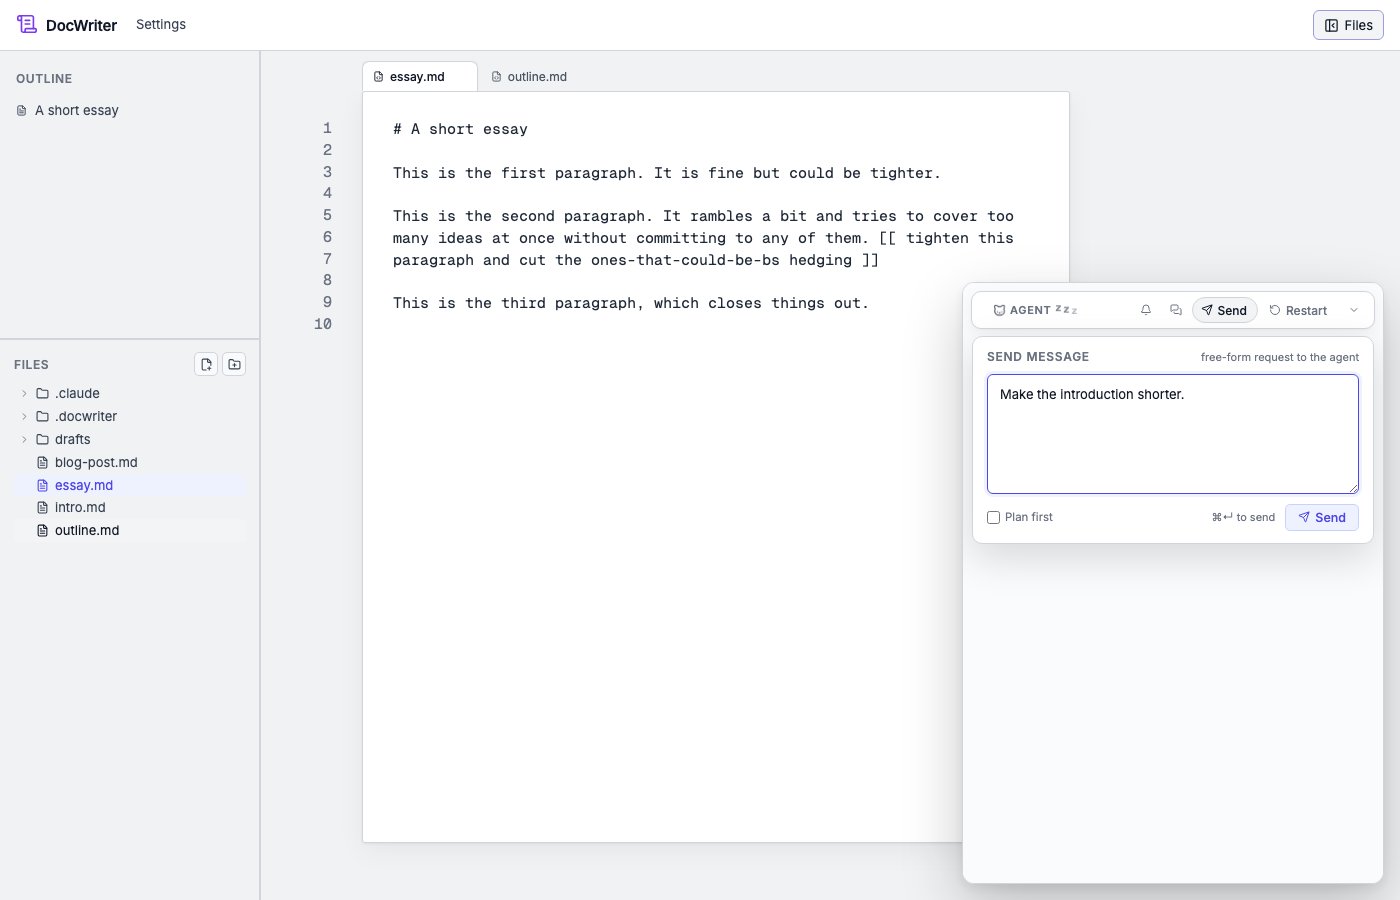
Task: Open the agent chat history icon
Action: click(x=1176, y=310)
